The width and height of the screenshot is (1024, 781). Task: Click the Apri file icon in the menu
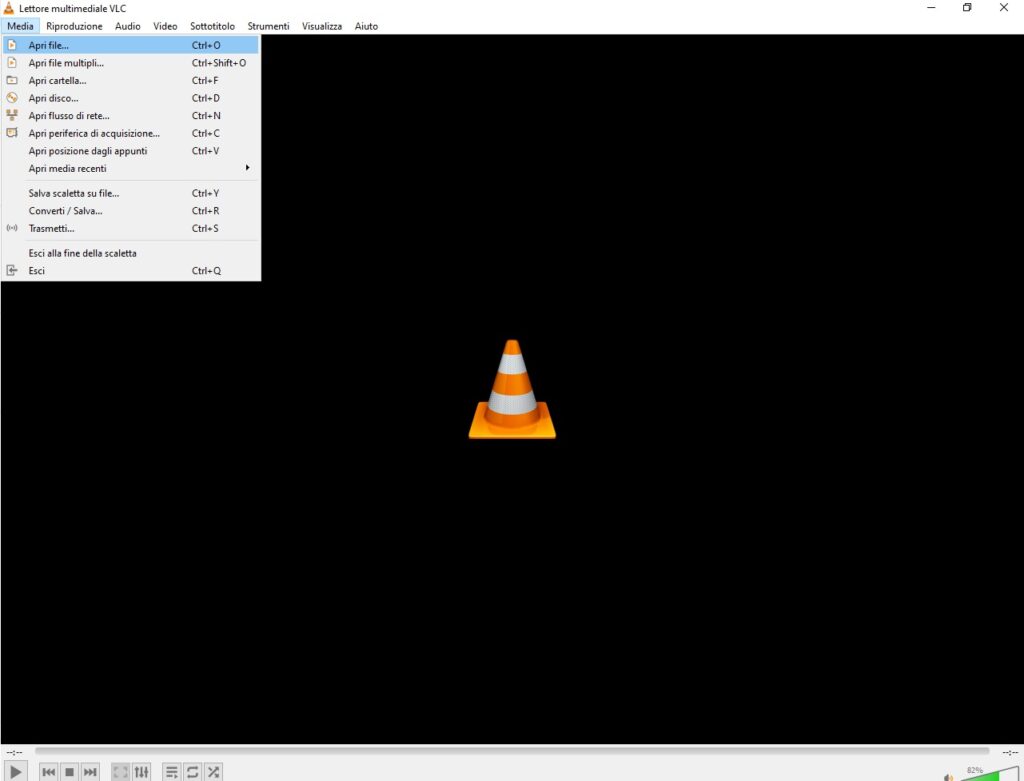pyautogui.click(x=12, y=45)
